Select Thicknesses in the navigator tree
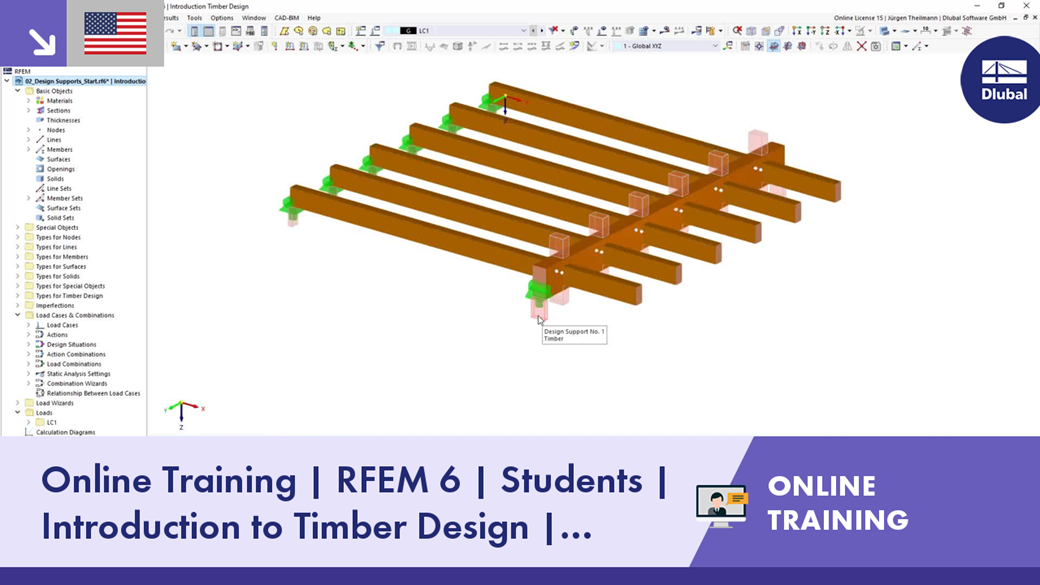The image size is (1040, 585). coord(63,121)
